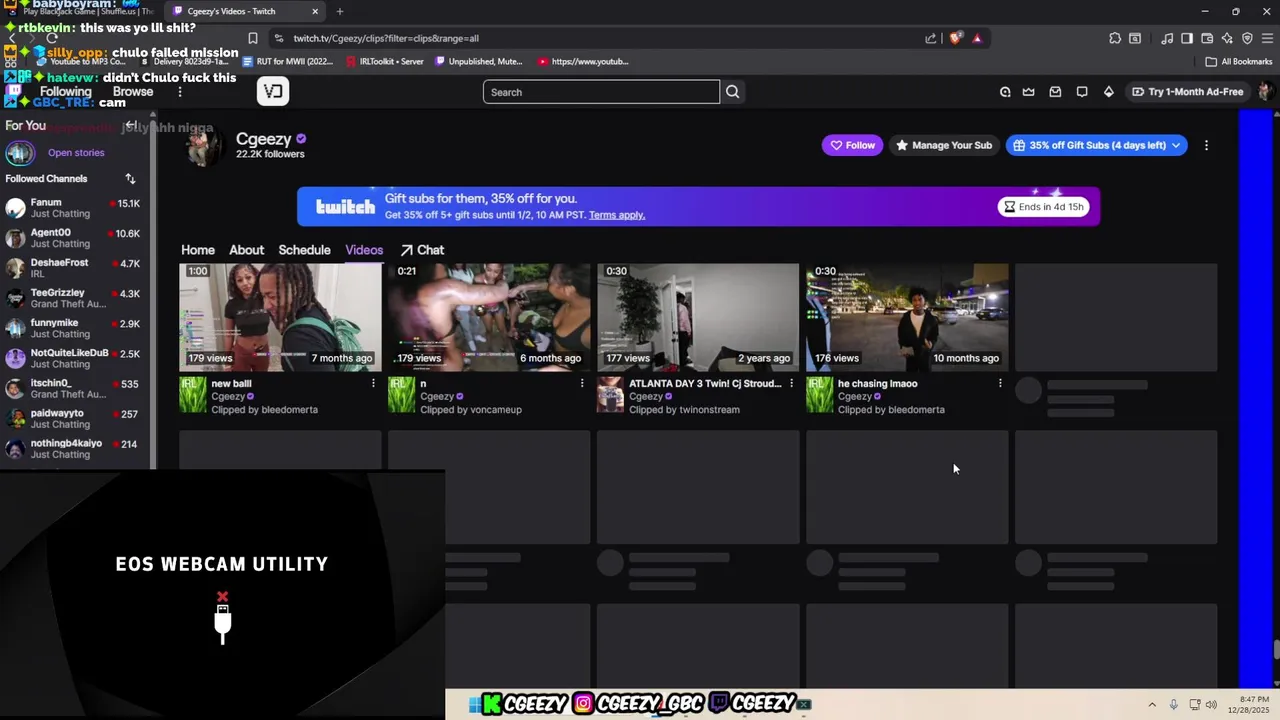This screenshot has width=1280, height=720.
Task: Open options for 'new balll' clip
Action: click(x=373, y=383)
